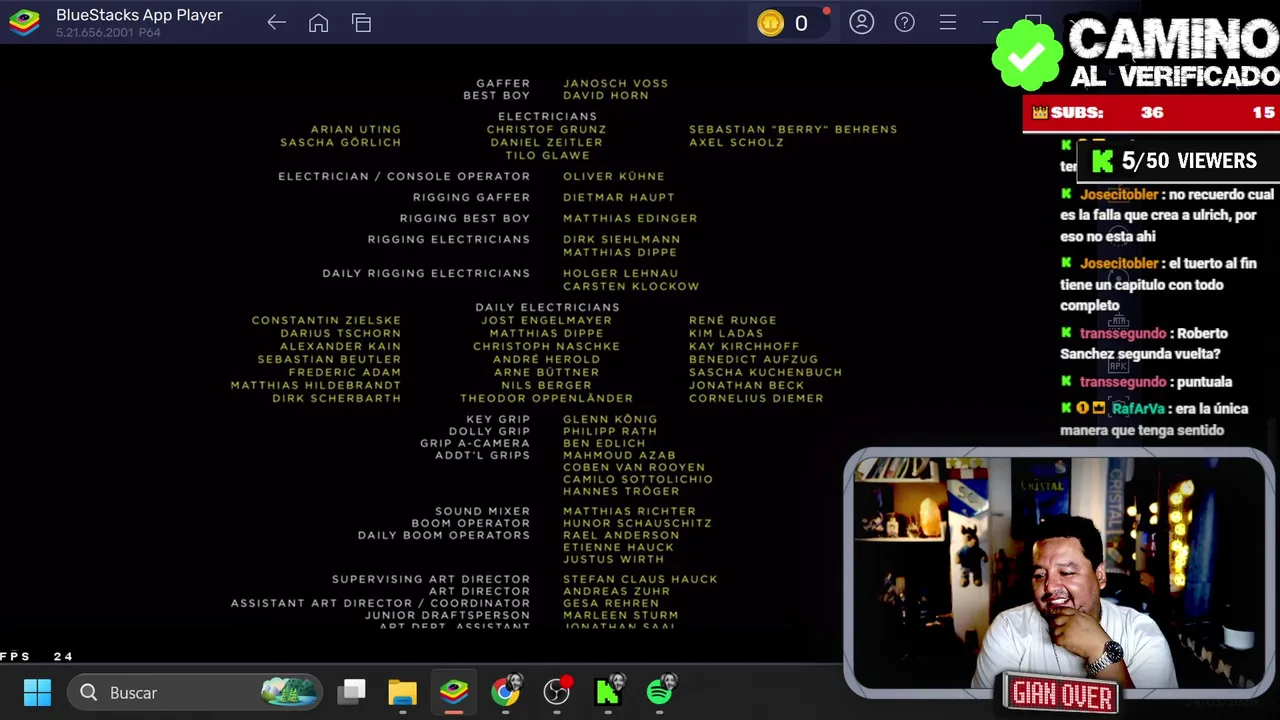Click the credit 'SEBASTIAN "BERRY" BEHRENS'
The image size is (1280, 720).
[x=793, y=129]
